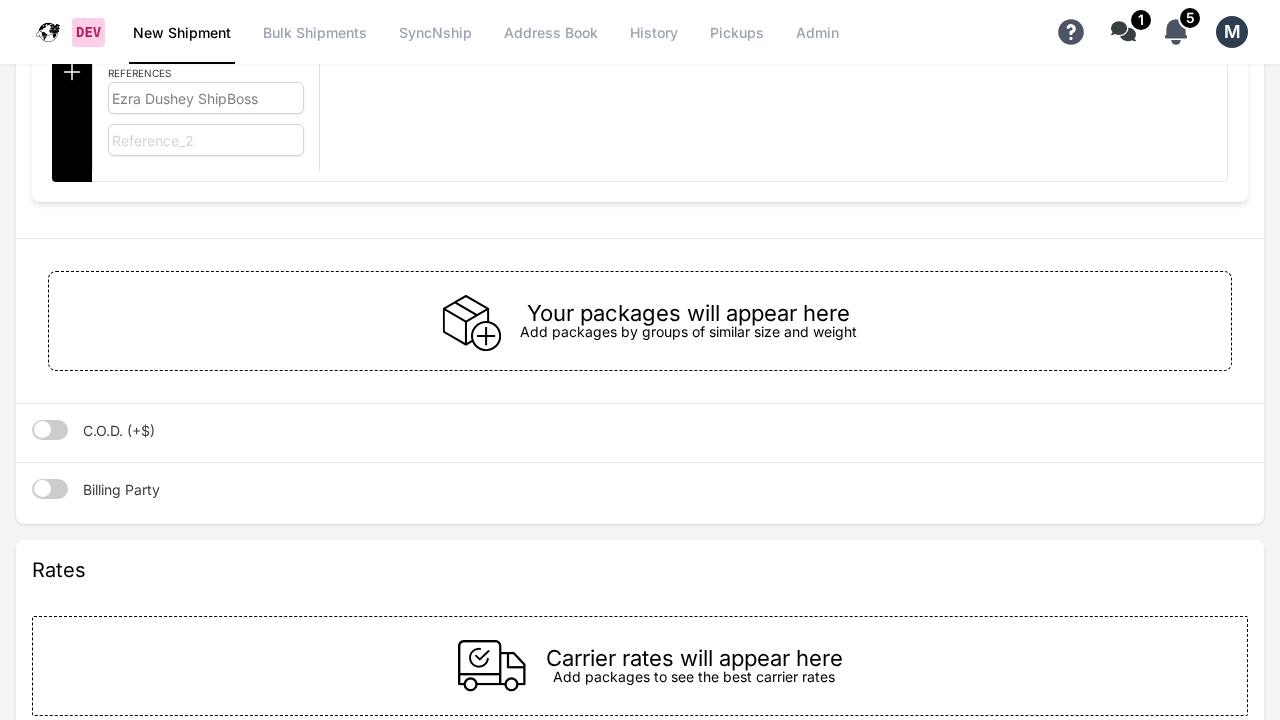Click the DEV environment badge

pos(88,32)
